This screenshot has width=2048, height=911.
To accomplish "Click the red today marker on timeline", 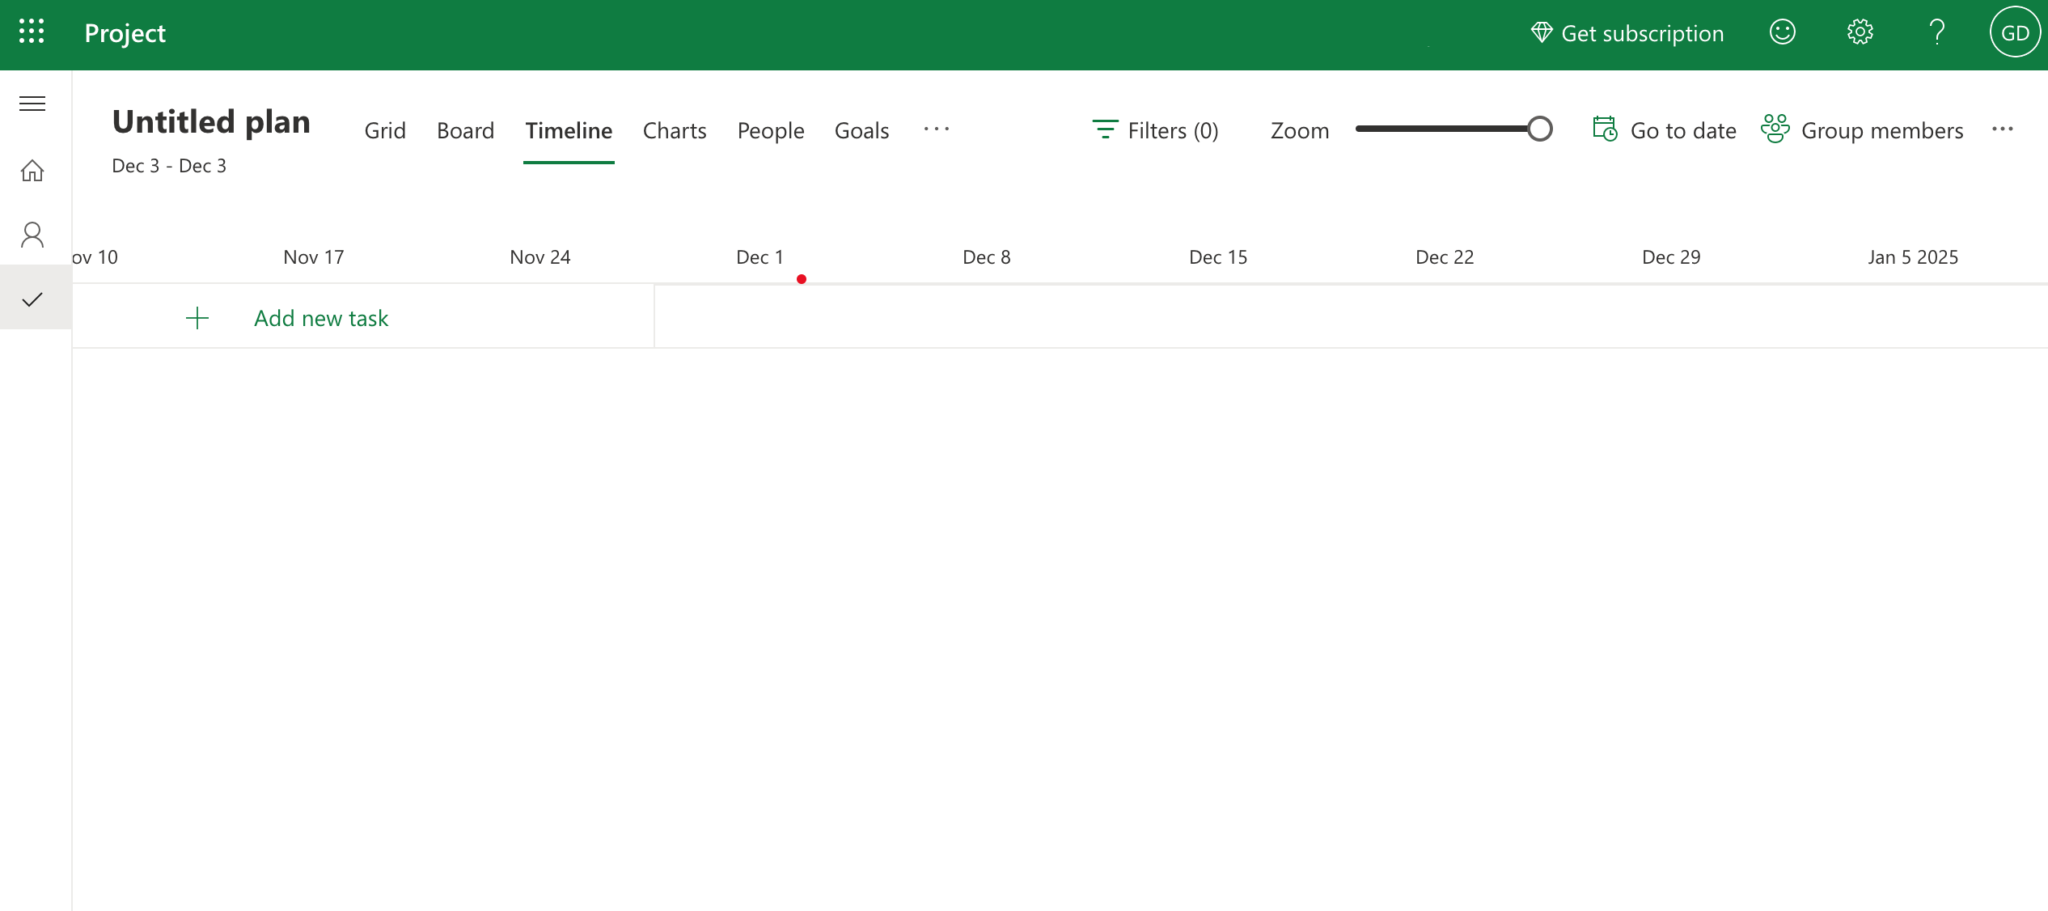I will [x=801, y=280].
